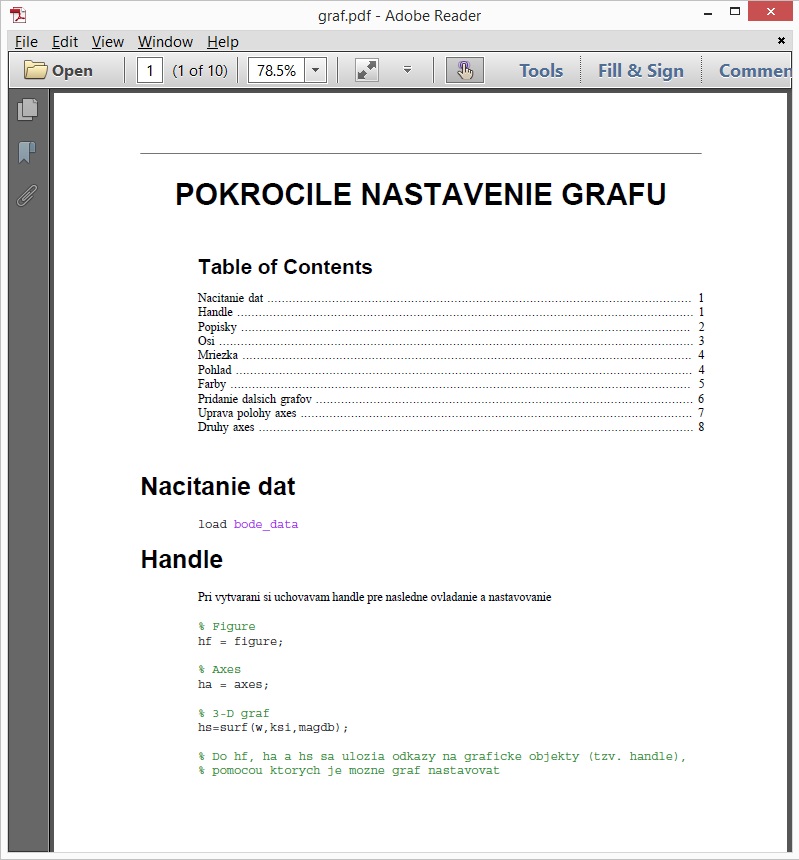Click the 'Pri vytvarani si uchovavam handle' sentence

tap(375, 597)
